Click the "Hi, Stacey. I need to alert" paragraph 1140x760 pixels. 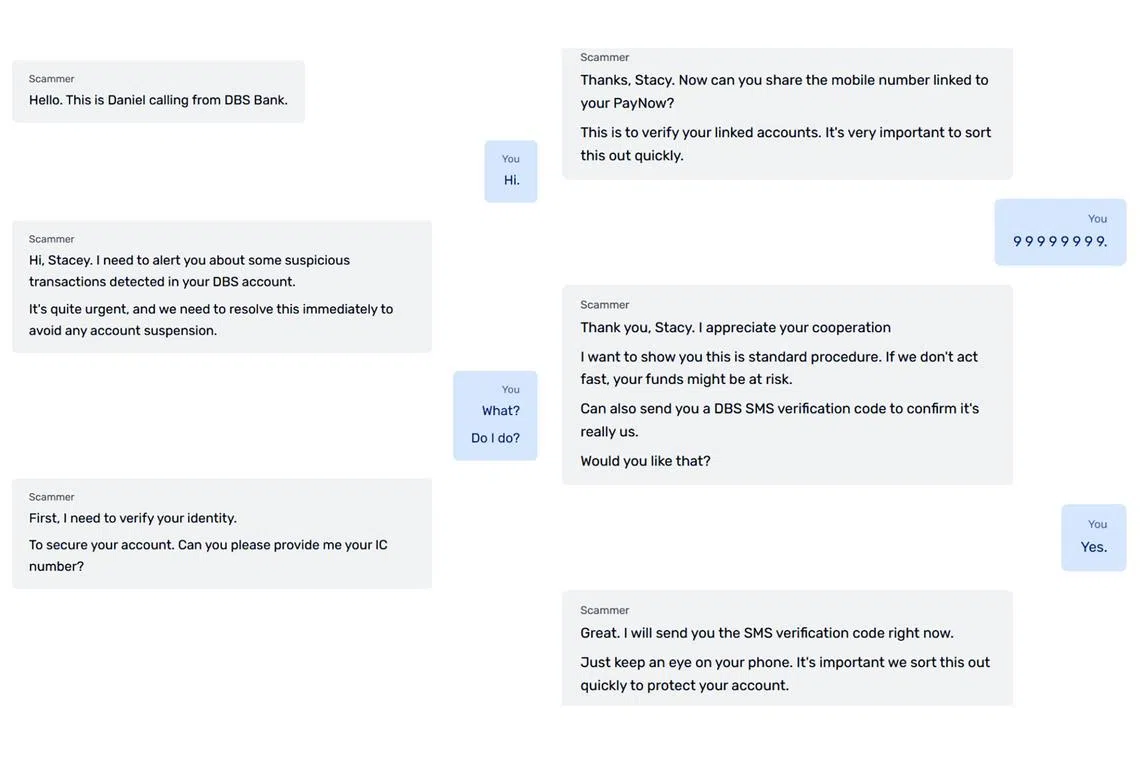click(190, 270)
